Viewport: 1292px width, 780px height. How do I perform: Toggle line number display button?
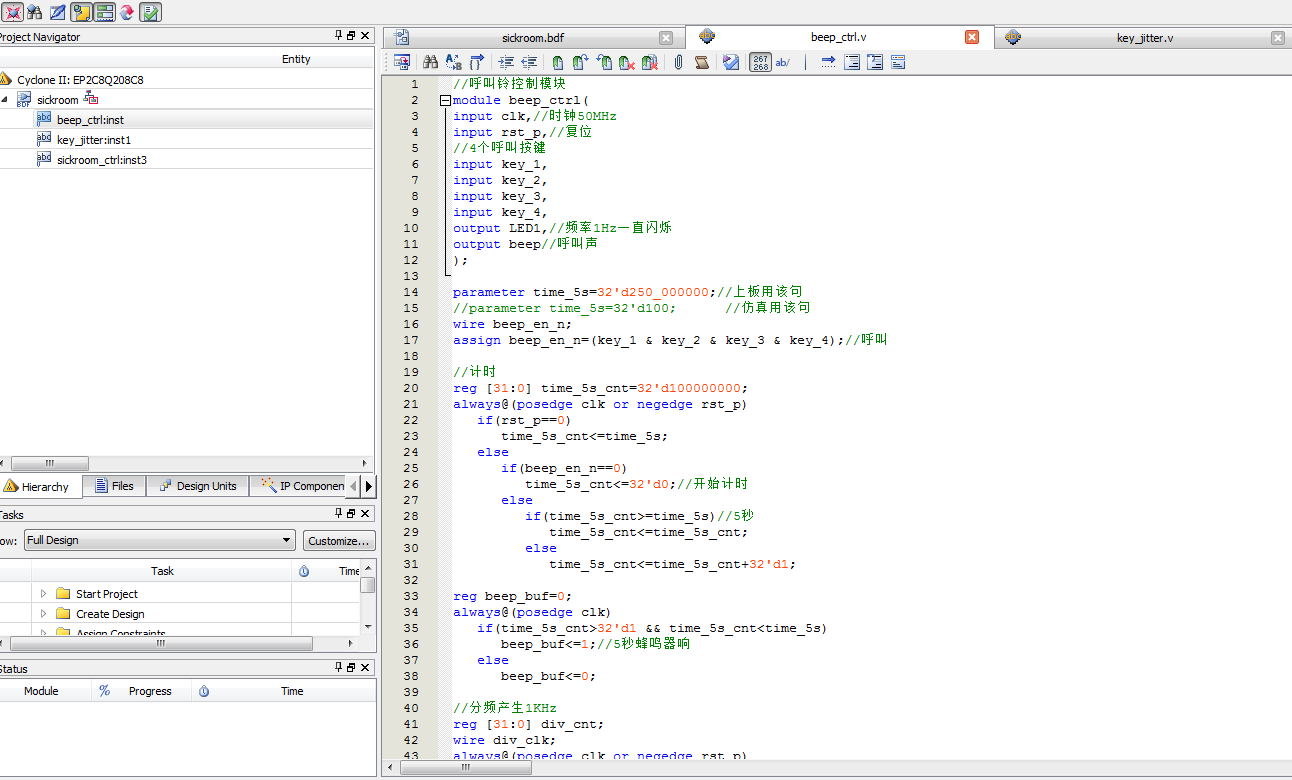[x=760, y=62]
